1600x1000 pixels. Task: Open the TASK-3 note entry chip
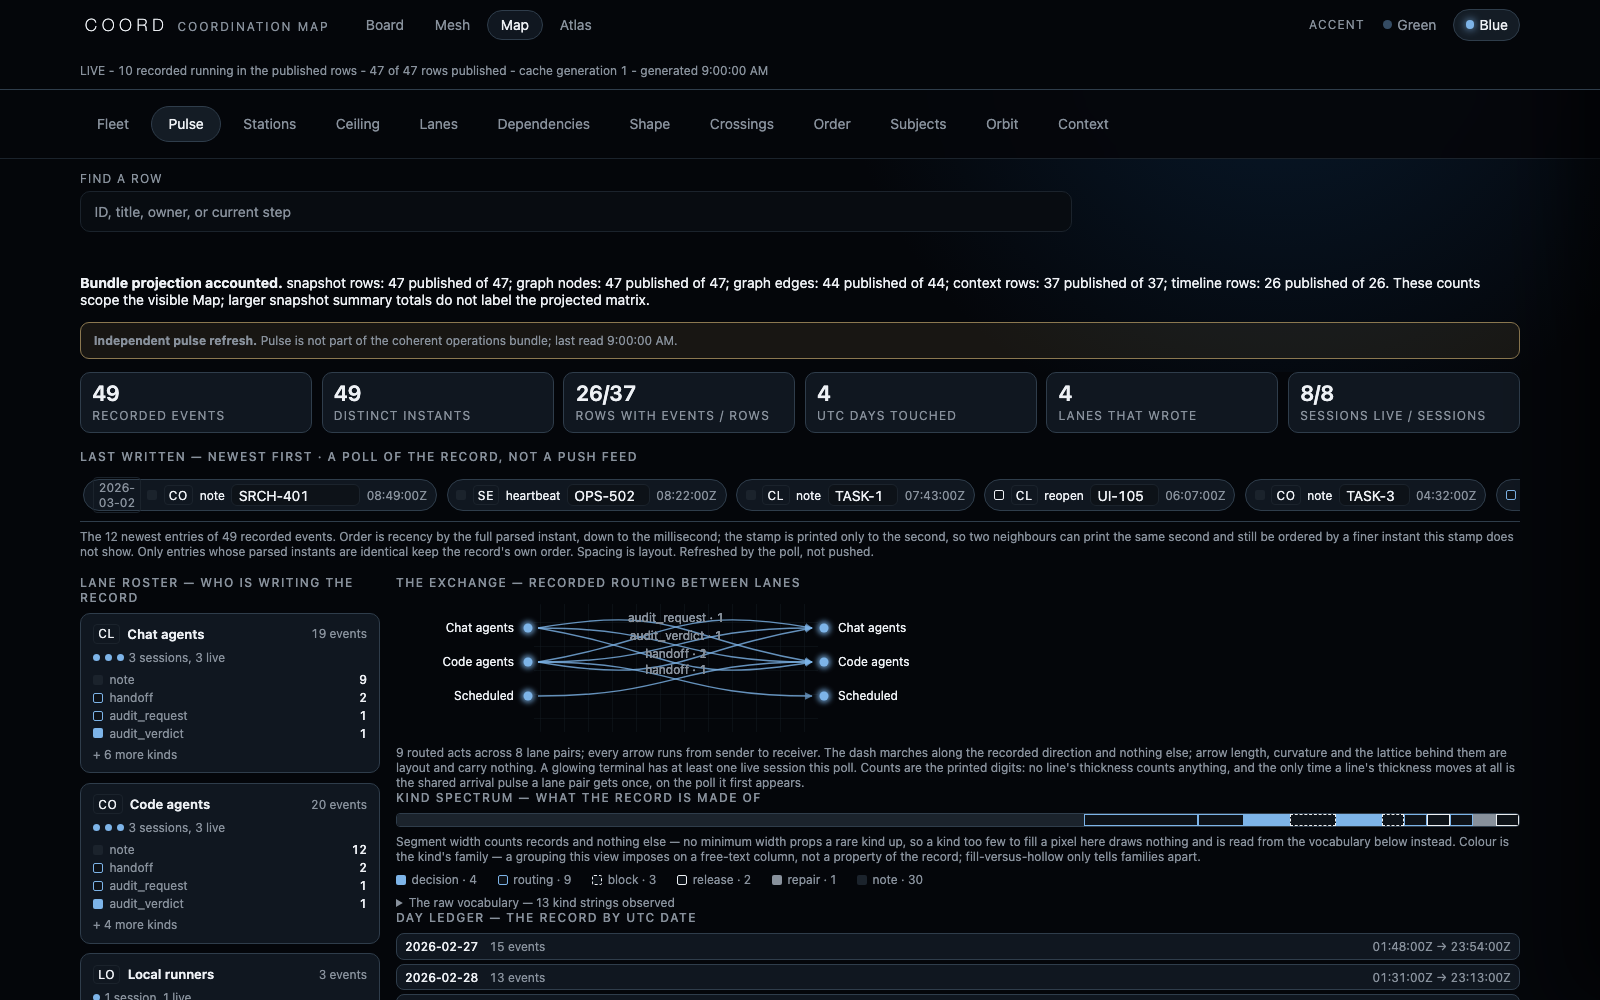coord(1365,496)
